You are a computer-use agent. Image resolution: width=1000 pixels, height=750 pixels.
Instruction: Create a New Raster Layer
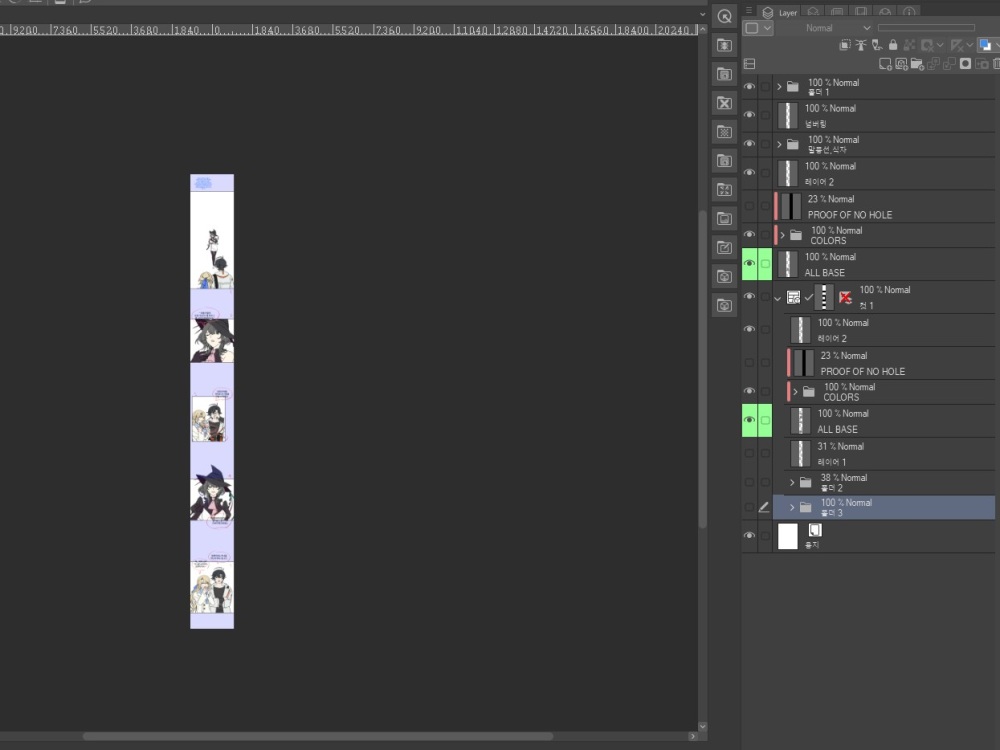[x=885, y=64]
